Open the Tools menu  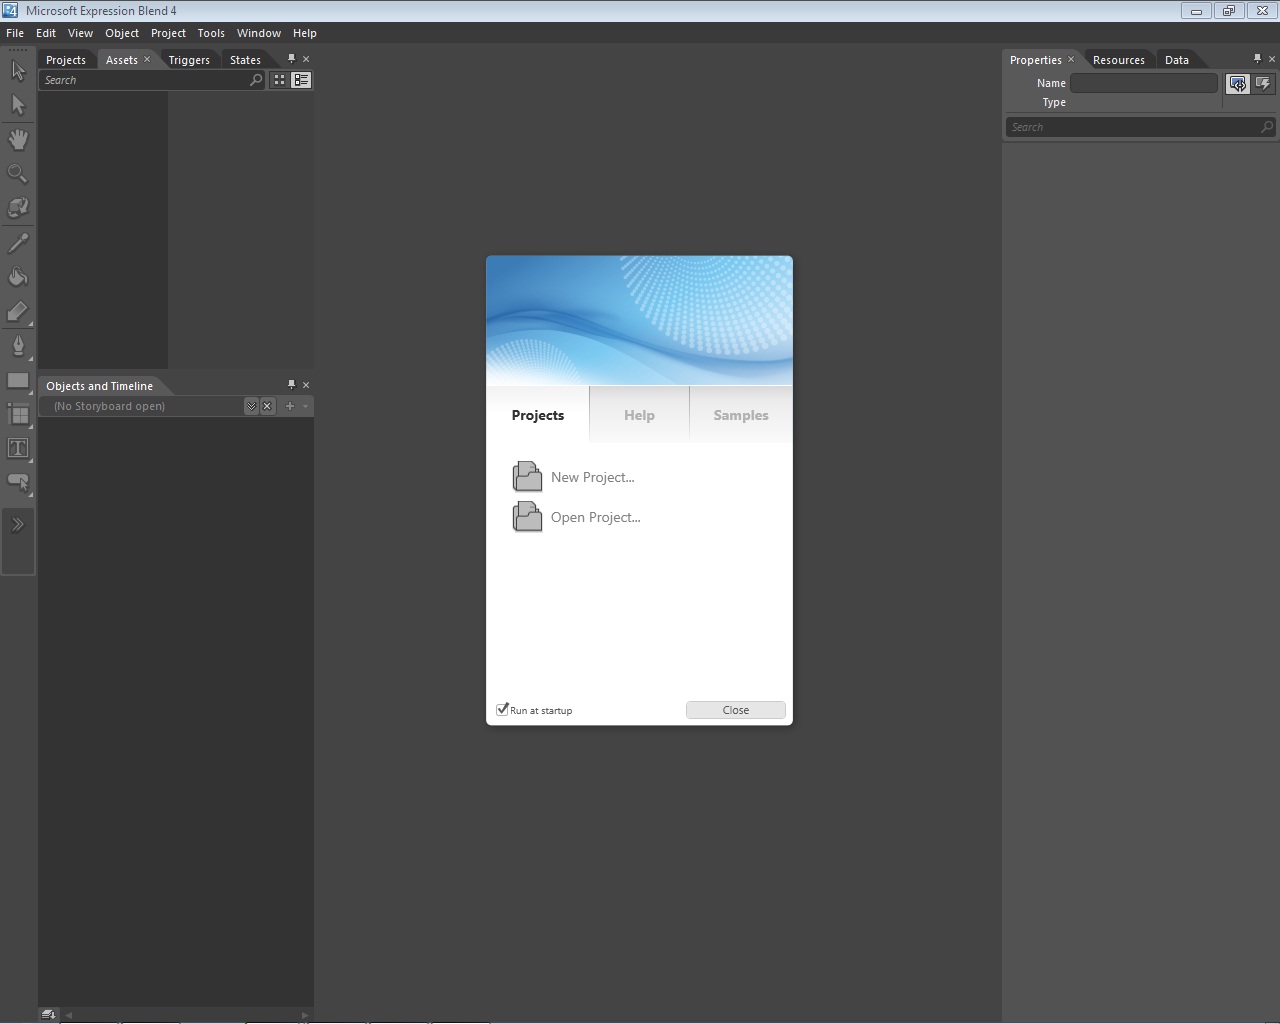point(211,33)
